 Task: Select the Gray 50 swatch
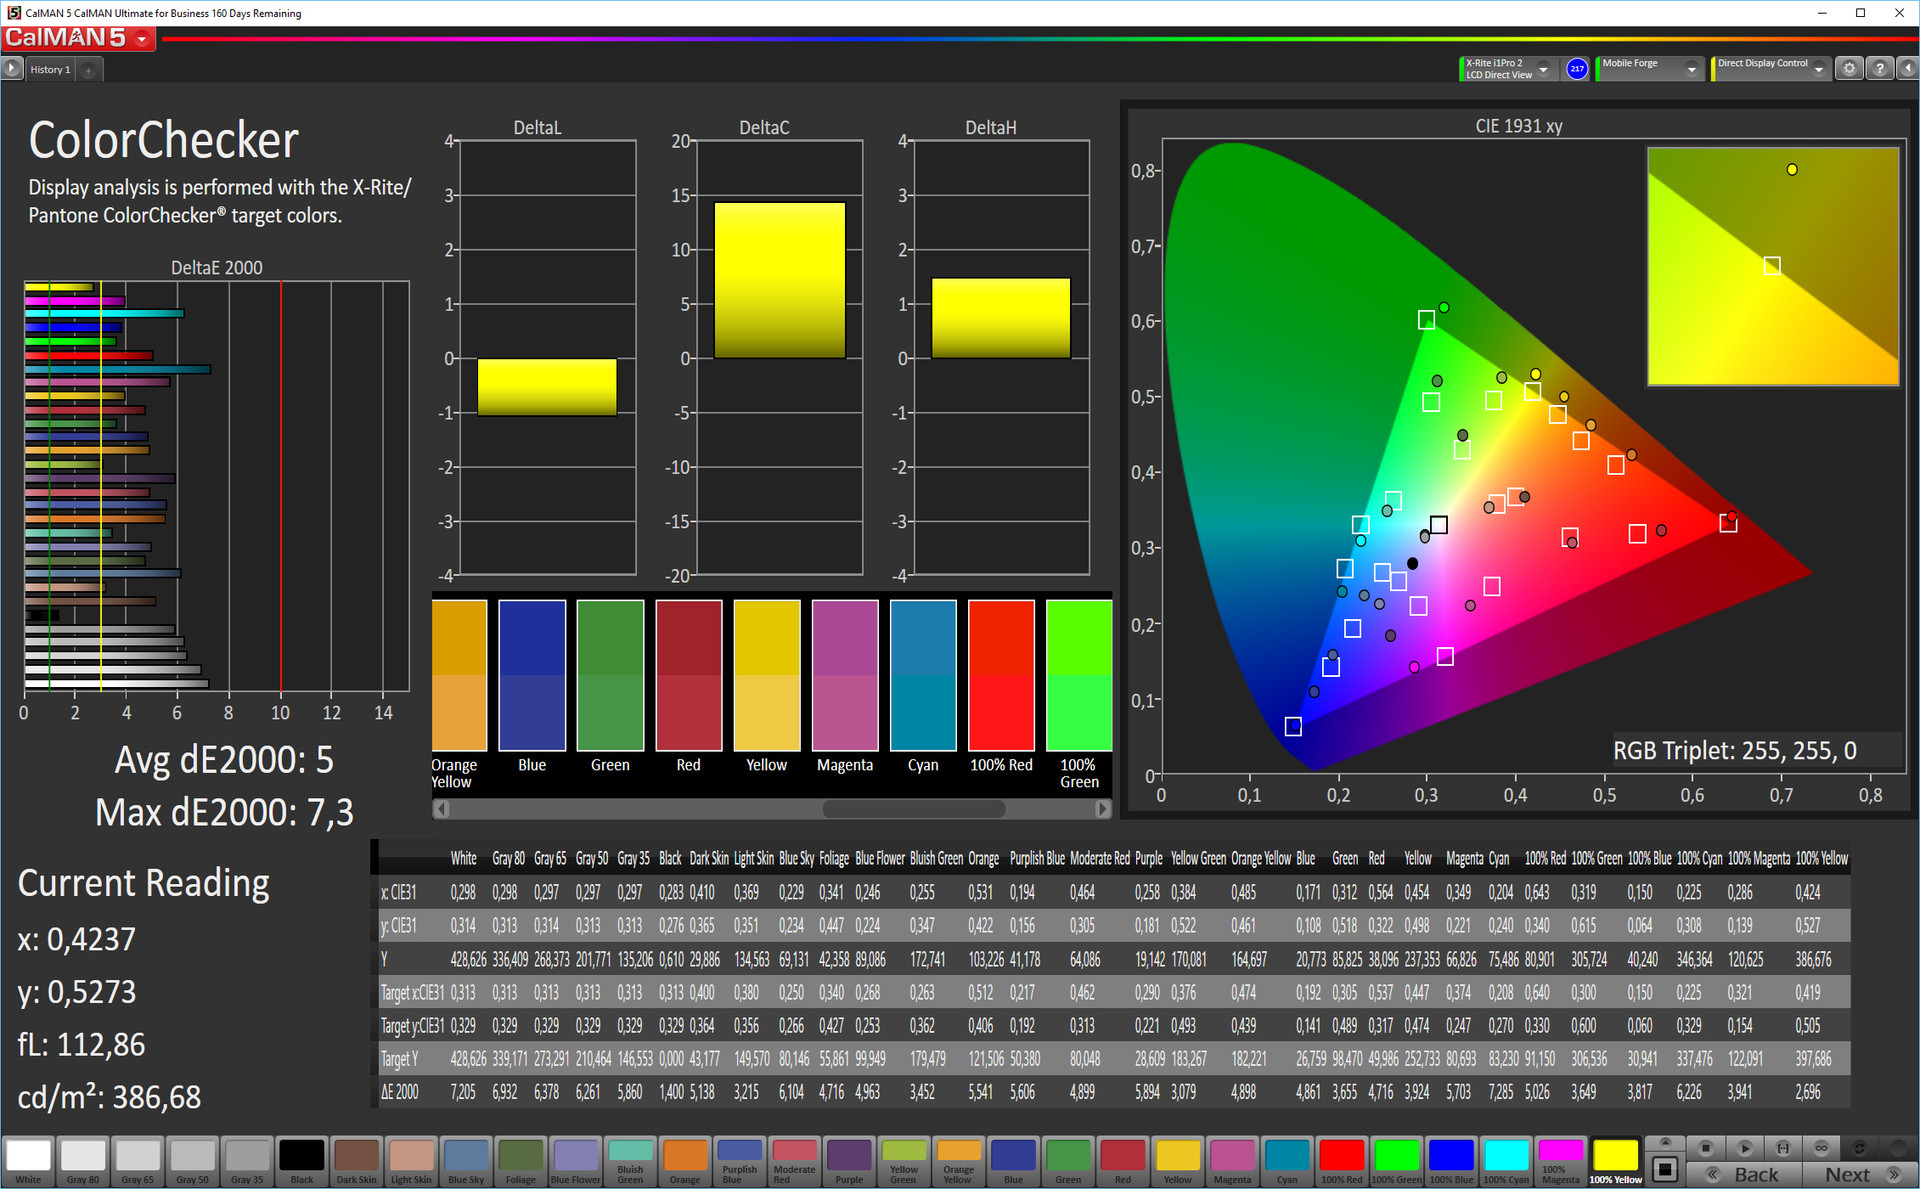pyautogui.click(x=192, y=1161)
